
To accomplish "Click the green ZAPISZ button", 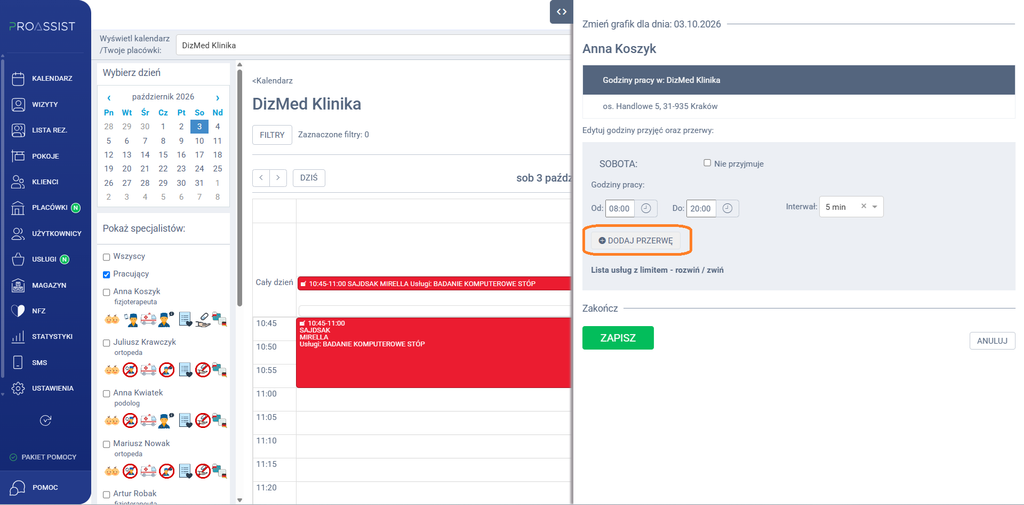I will [618, 338].
